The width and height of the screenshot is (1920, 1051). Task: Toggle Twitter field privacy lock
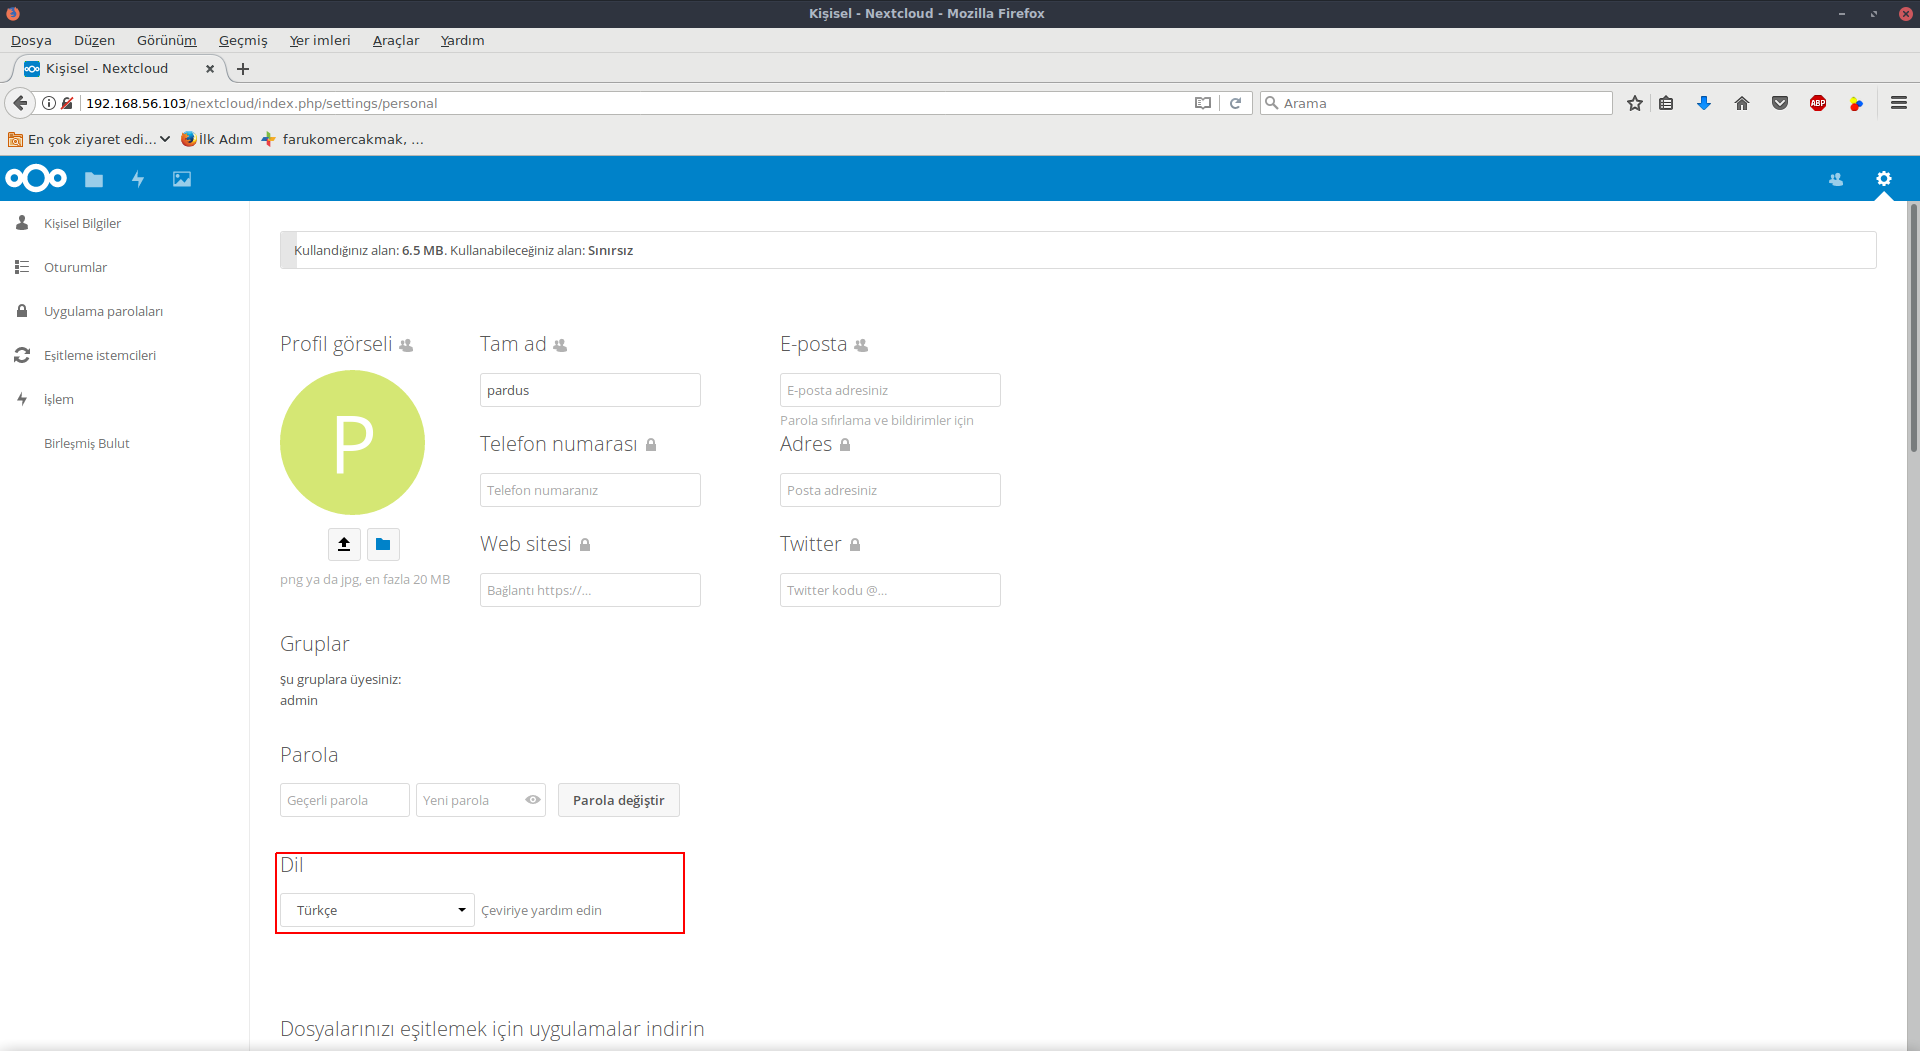(x=855, y=545)
